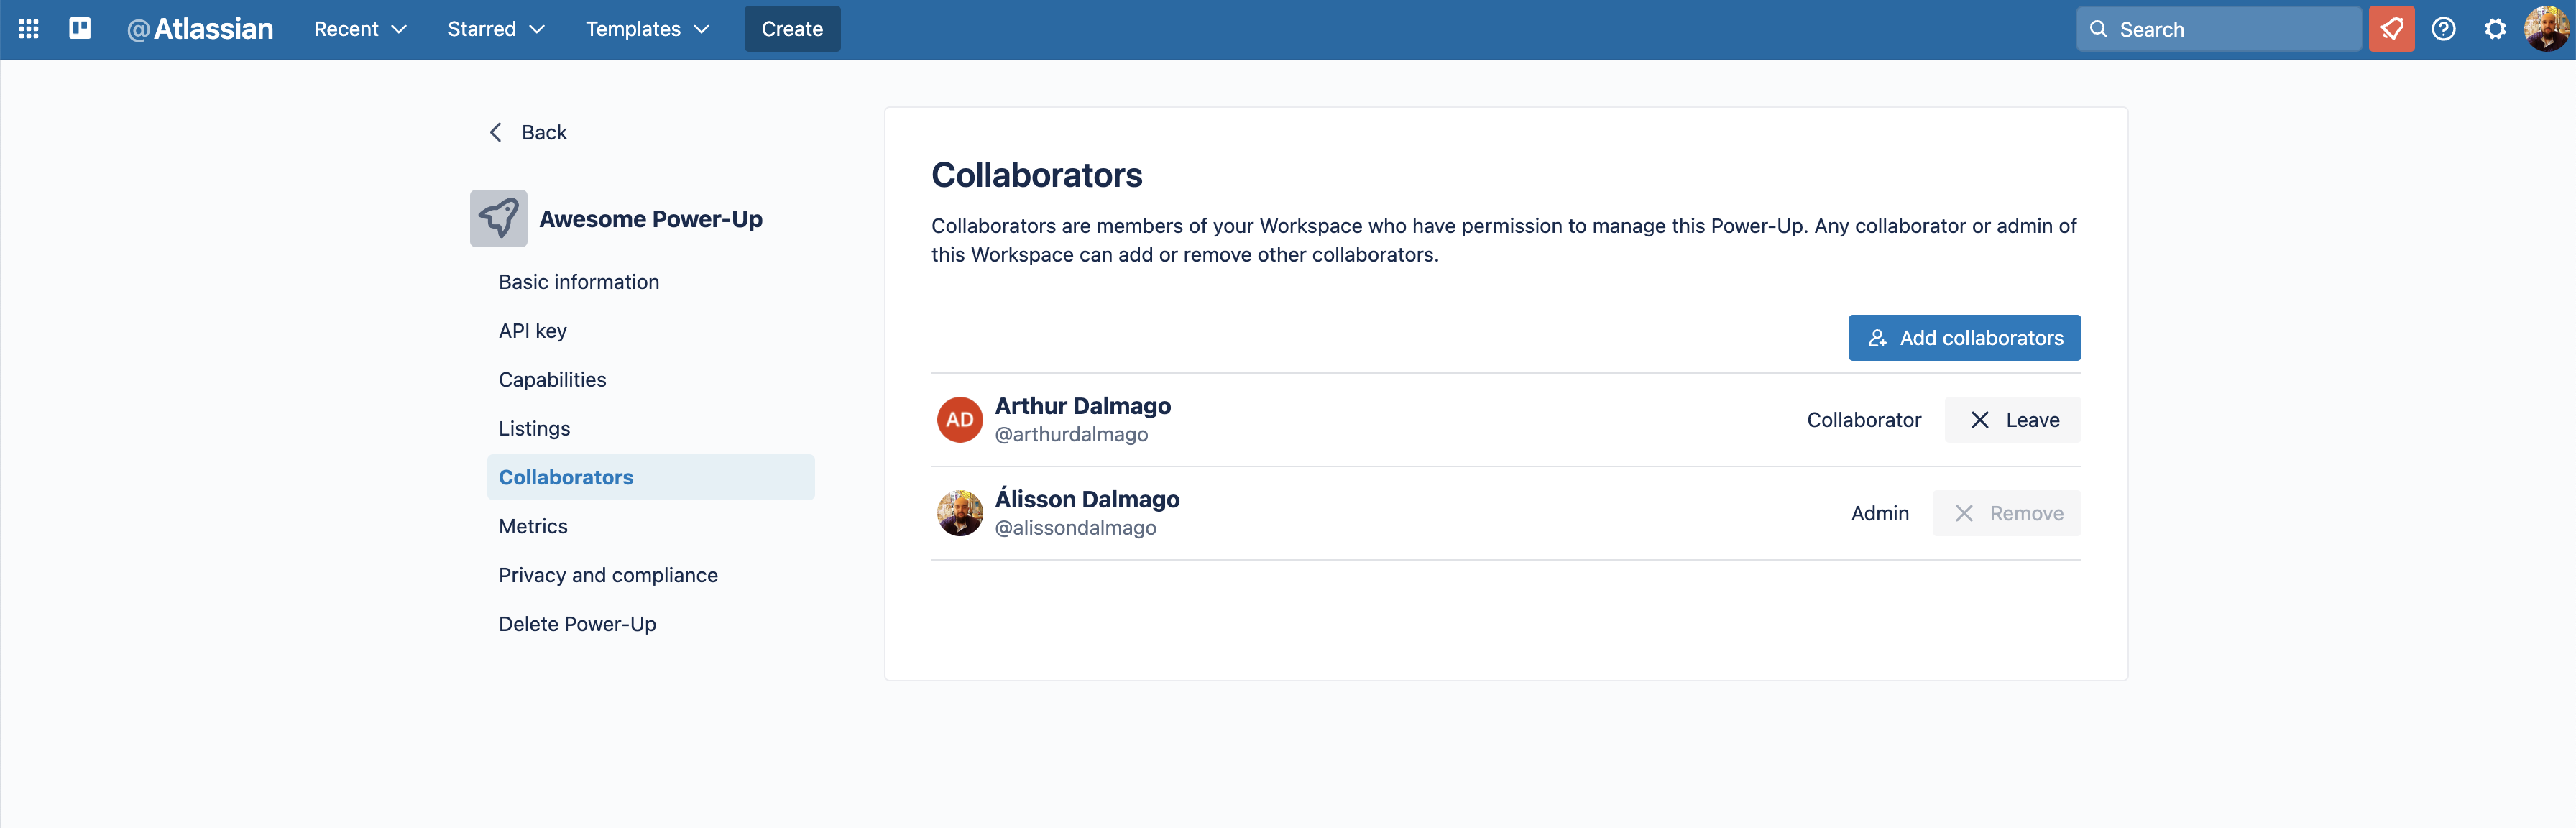This screenshot has width=2576, height=828.
Task: Open the app switcher grid icon
Action: (29, 29)
